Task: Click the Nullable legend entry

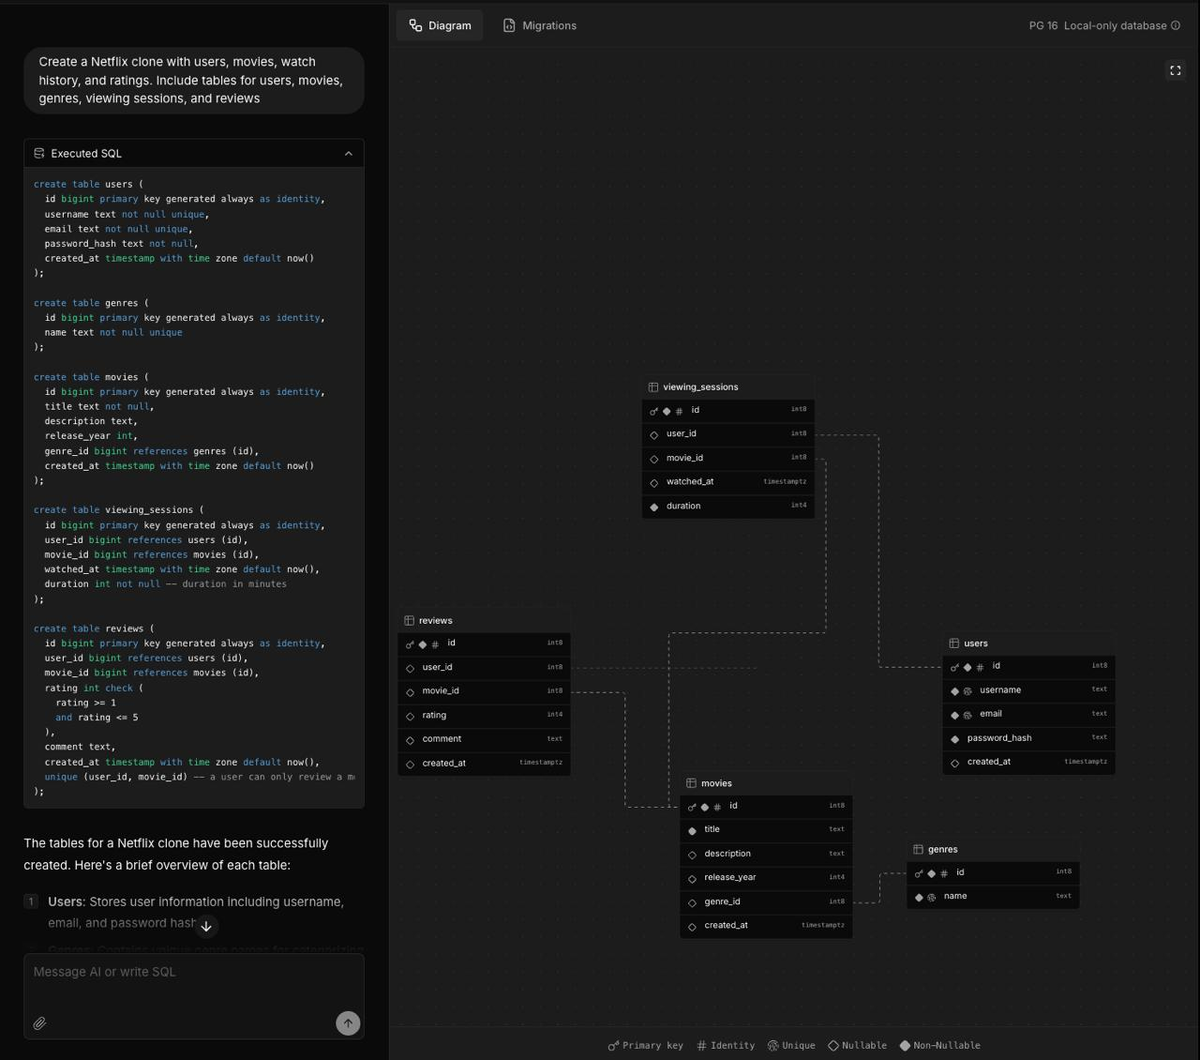Action: tap(857, 1045)
